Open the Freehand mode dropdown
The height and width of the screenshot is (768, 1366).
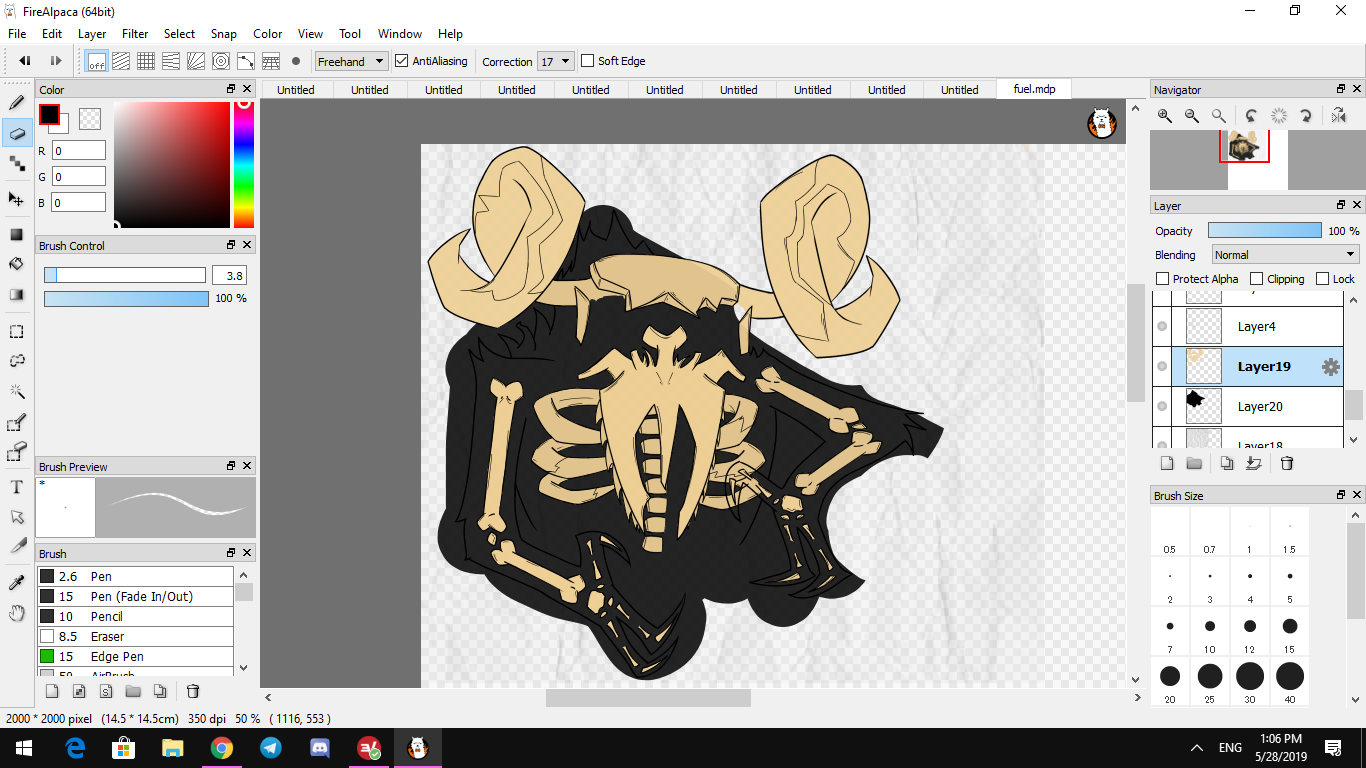[351, 61]
